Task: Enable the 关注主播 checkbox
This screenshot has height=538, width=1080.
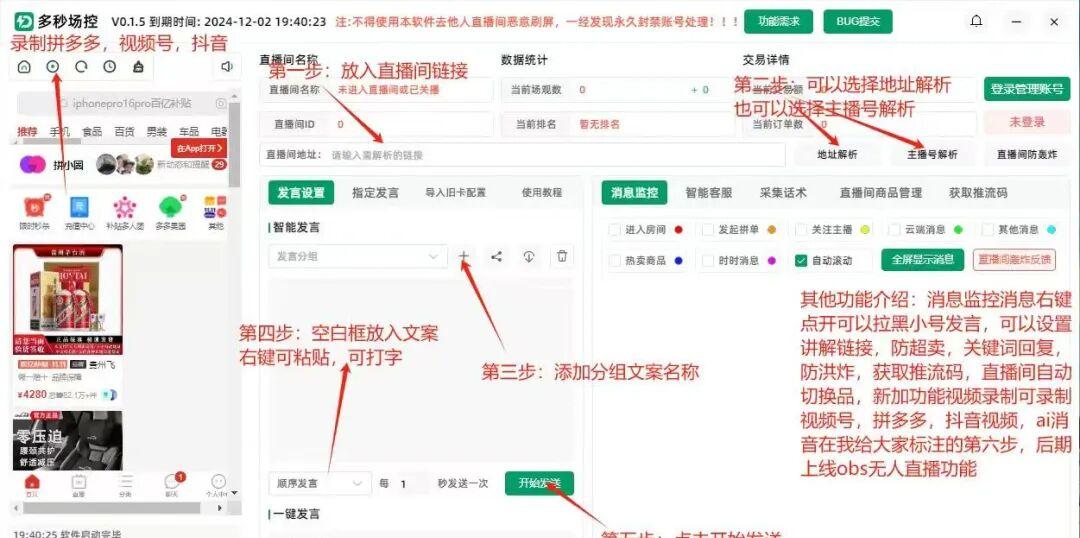Action: coord(800,229)
